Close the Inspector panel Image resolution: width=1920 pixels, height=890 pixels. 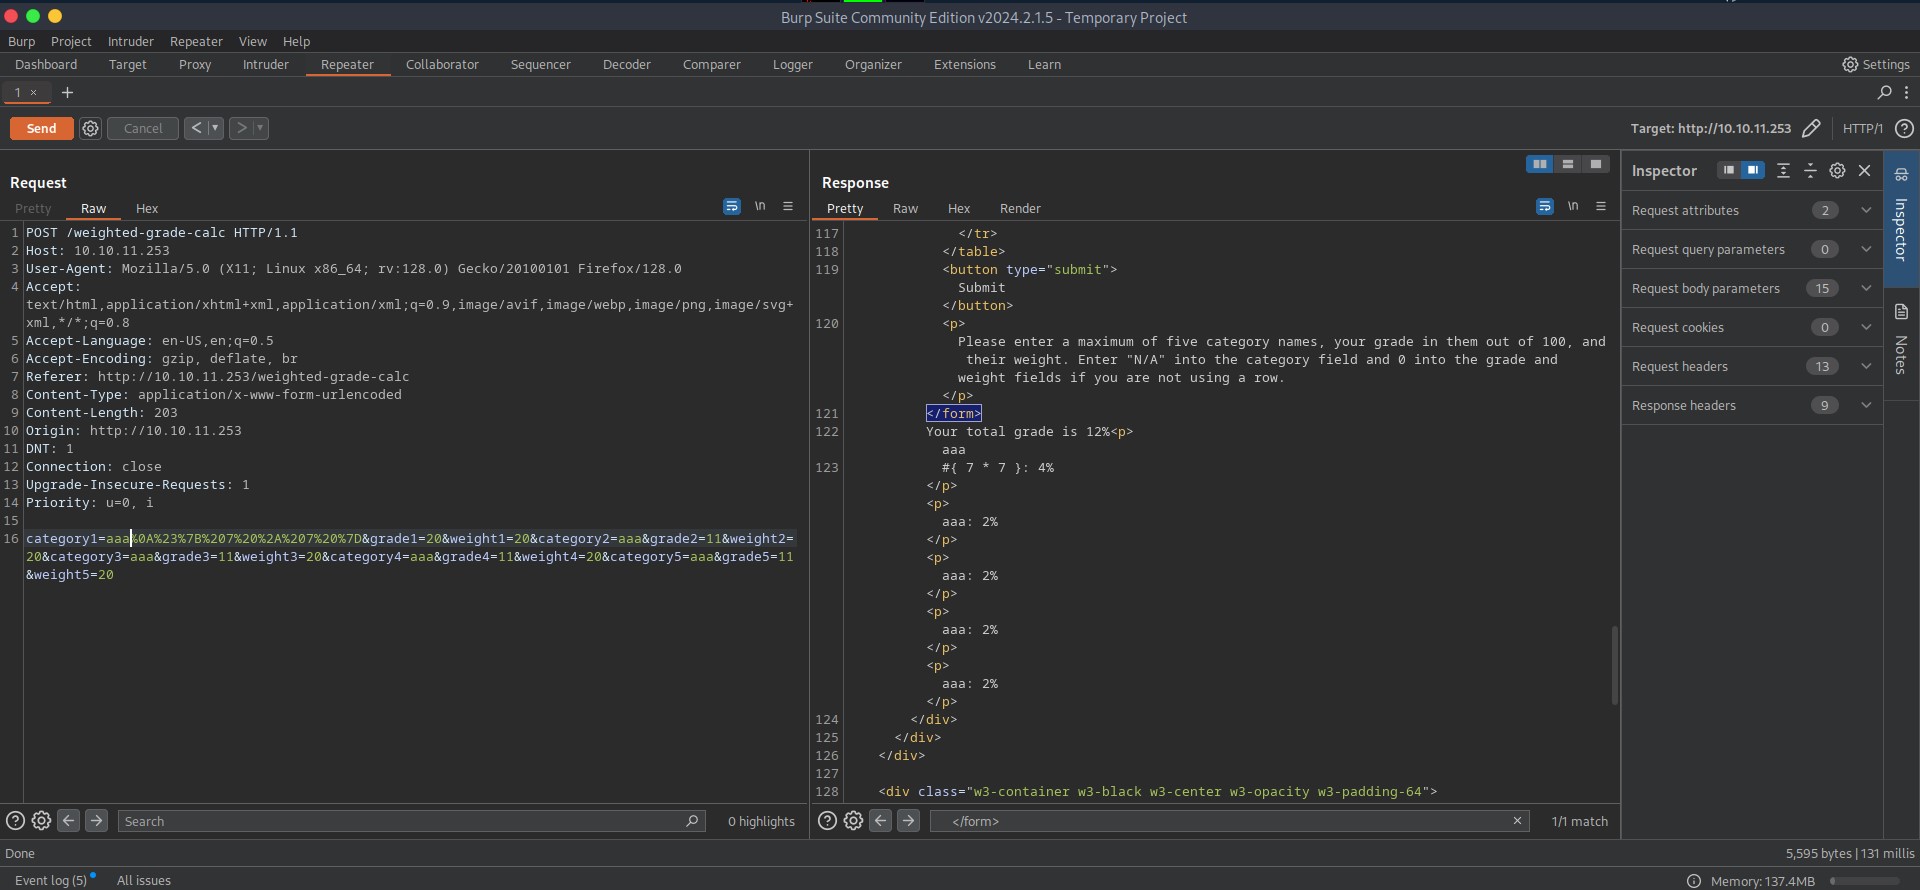click(1865, 171)
